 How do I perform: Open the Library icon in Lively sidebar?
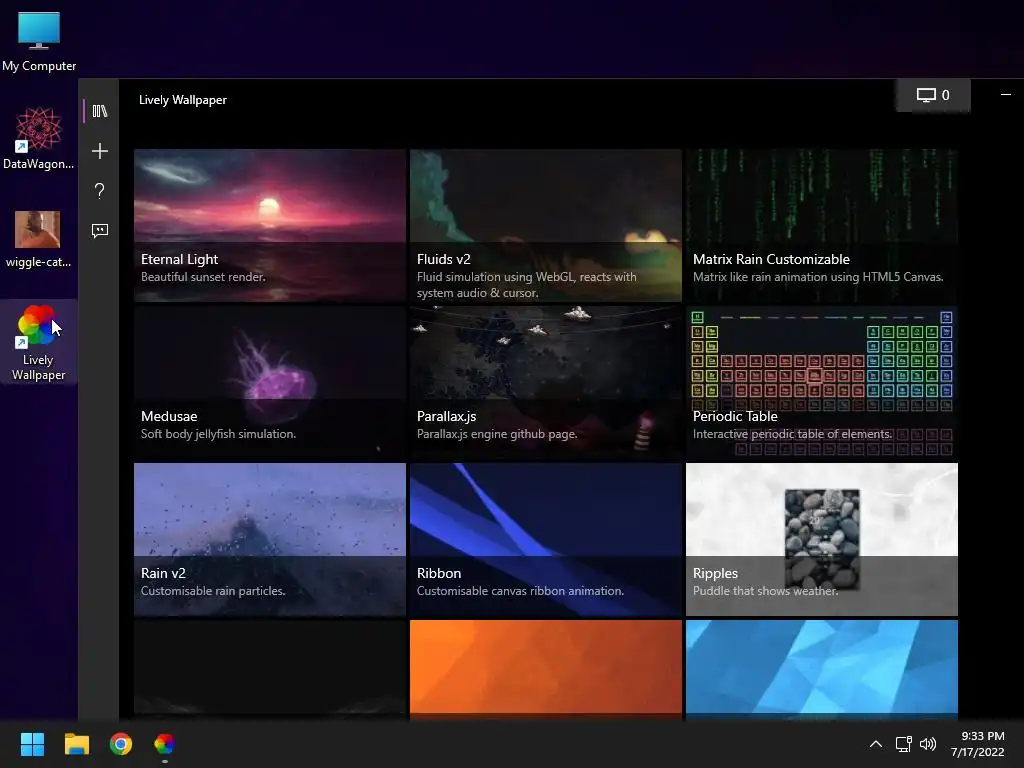click(99, 111)
